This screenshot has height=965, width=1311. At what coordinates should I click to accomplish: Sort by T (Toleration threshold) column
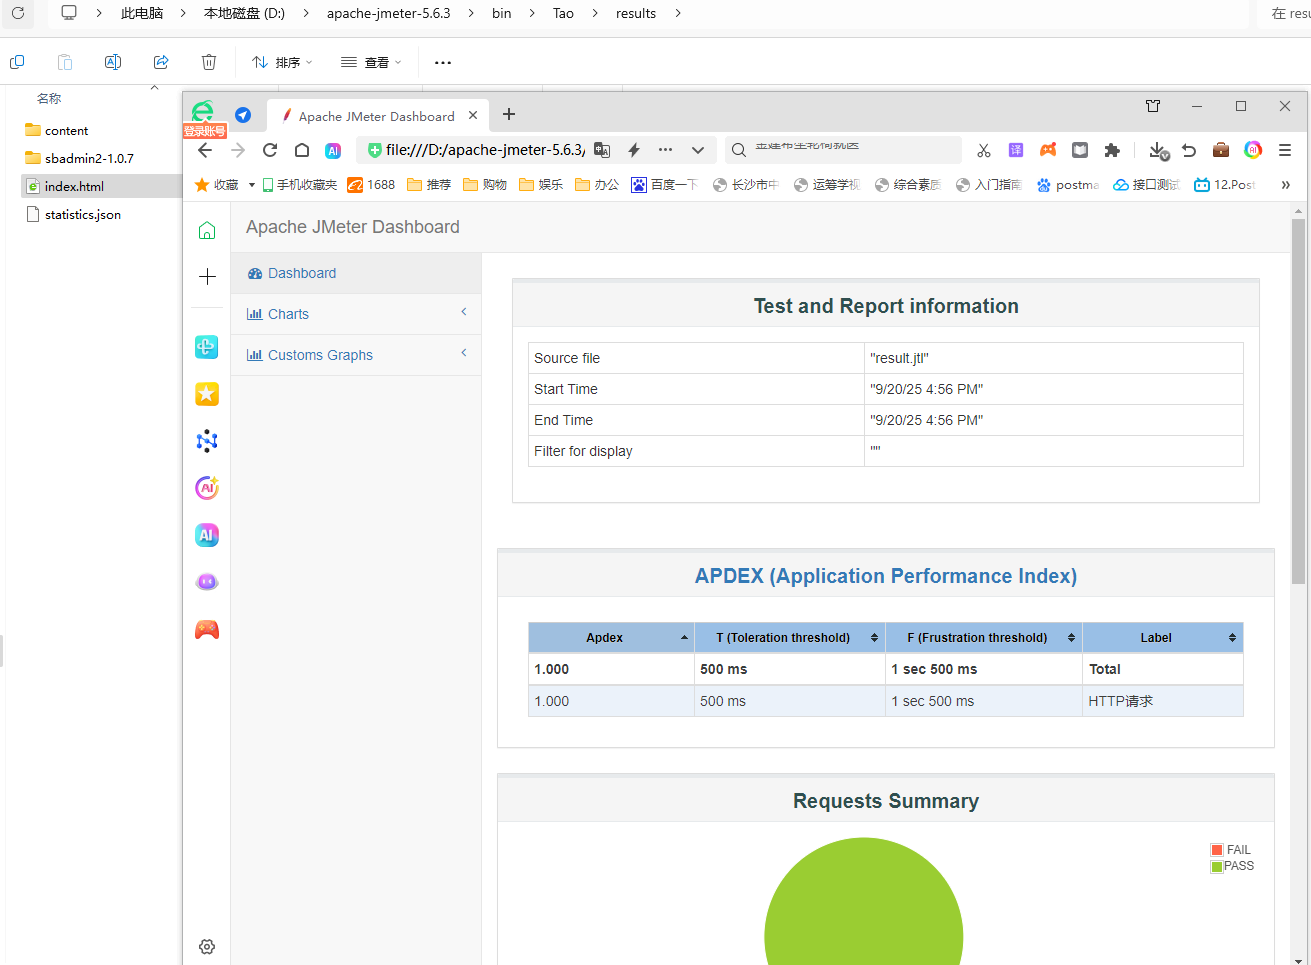tap(790, 637)
